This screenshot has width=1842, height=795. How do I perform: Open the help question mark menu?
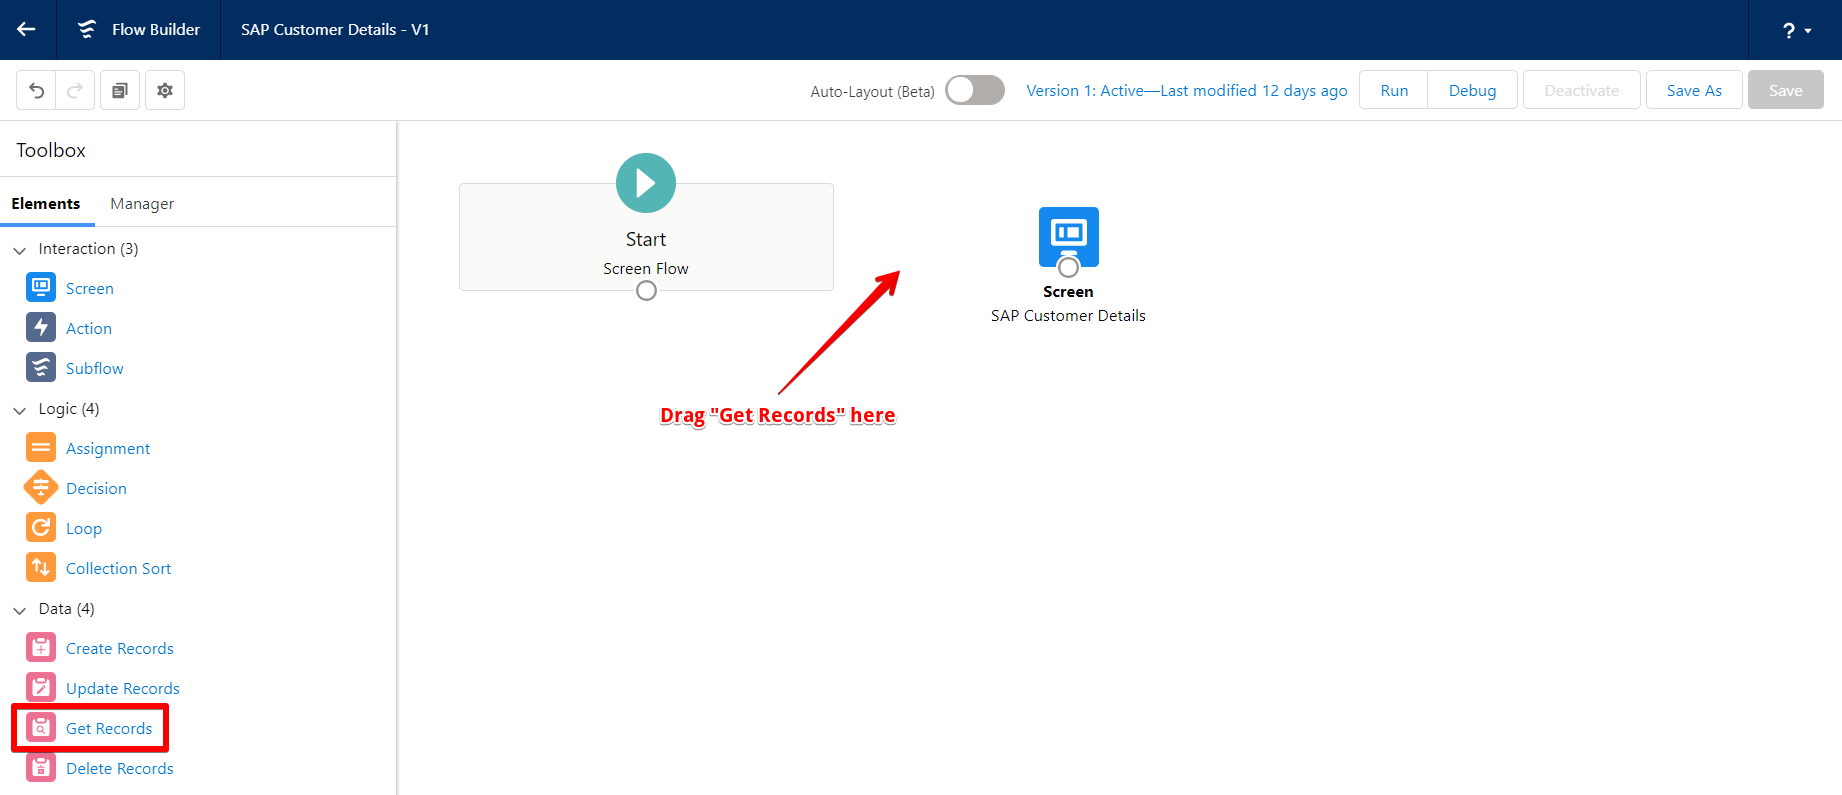click(1797, 30)
